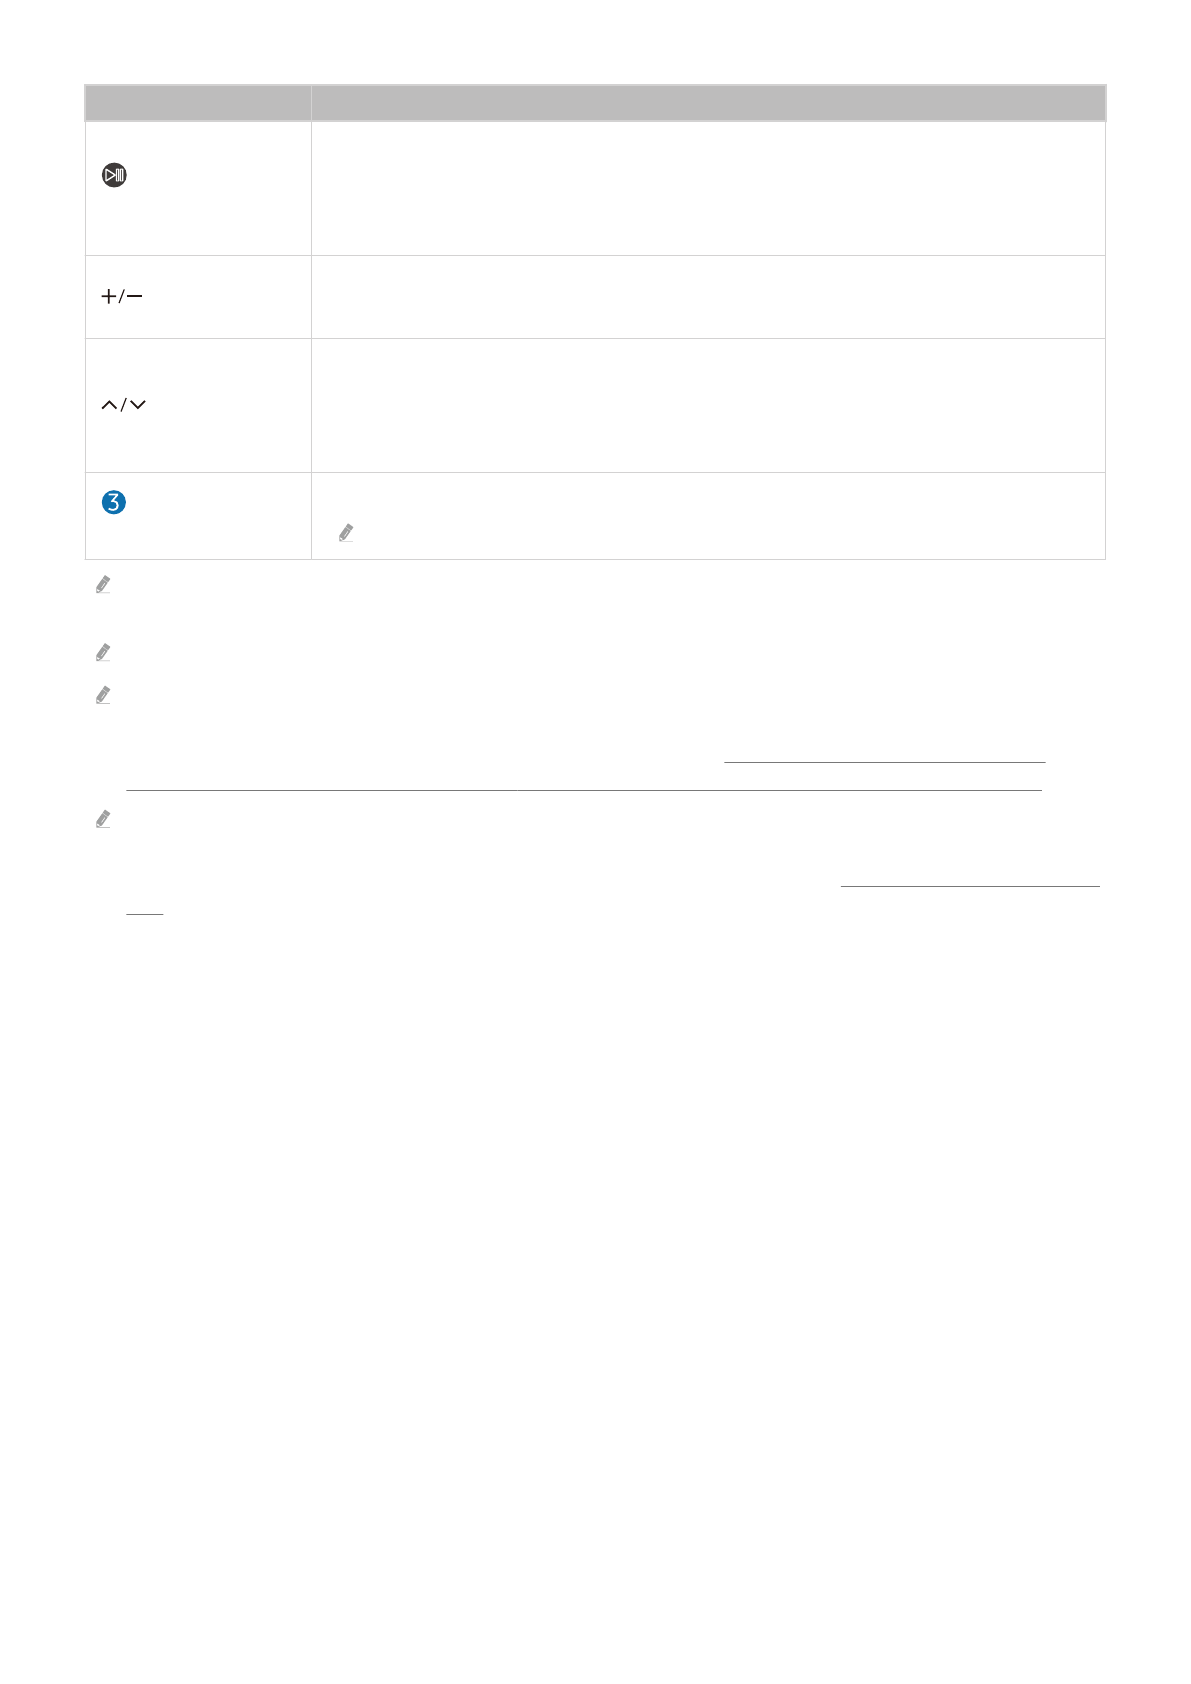The image size is (1191, 1684).
Task: Click the gray header cell above the icons column
Action: pyautogui.click(x=198, y=103)
